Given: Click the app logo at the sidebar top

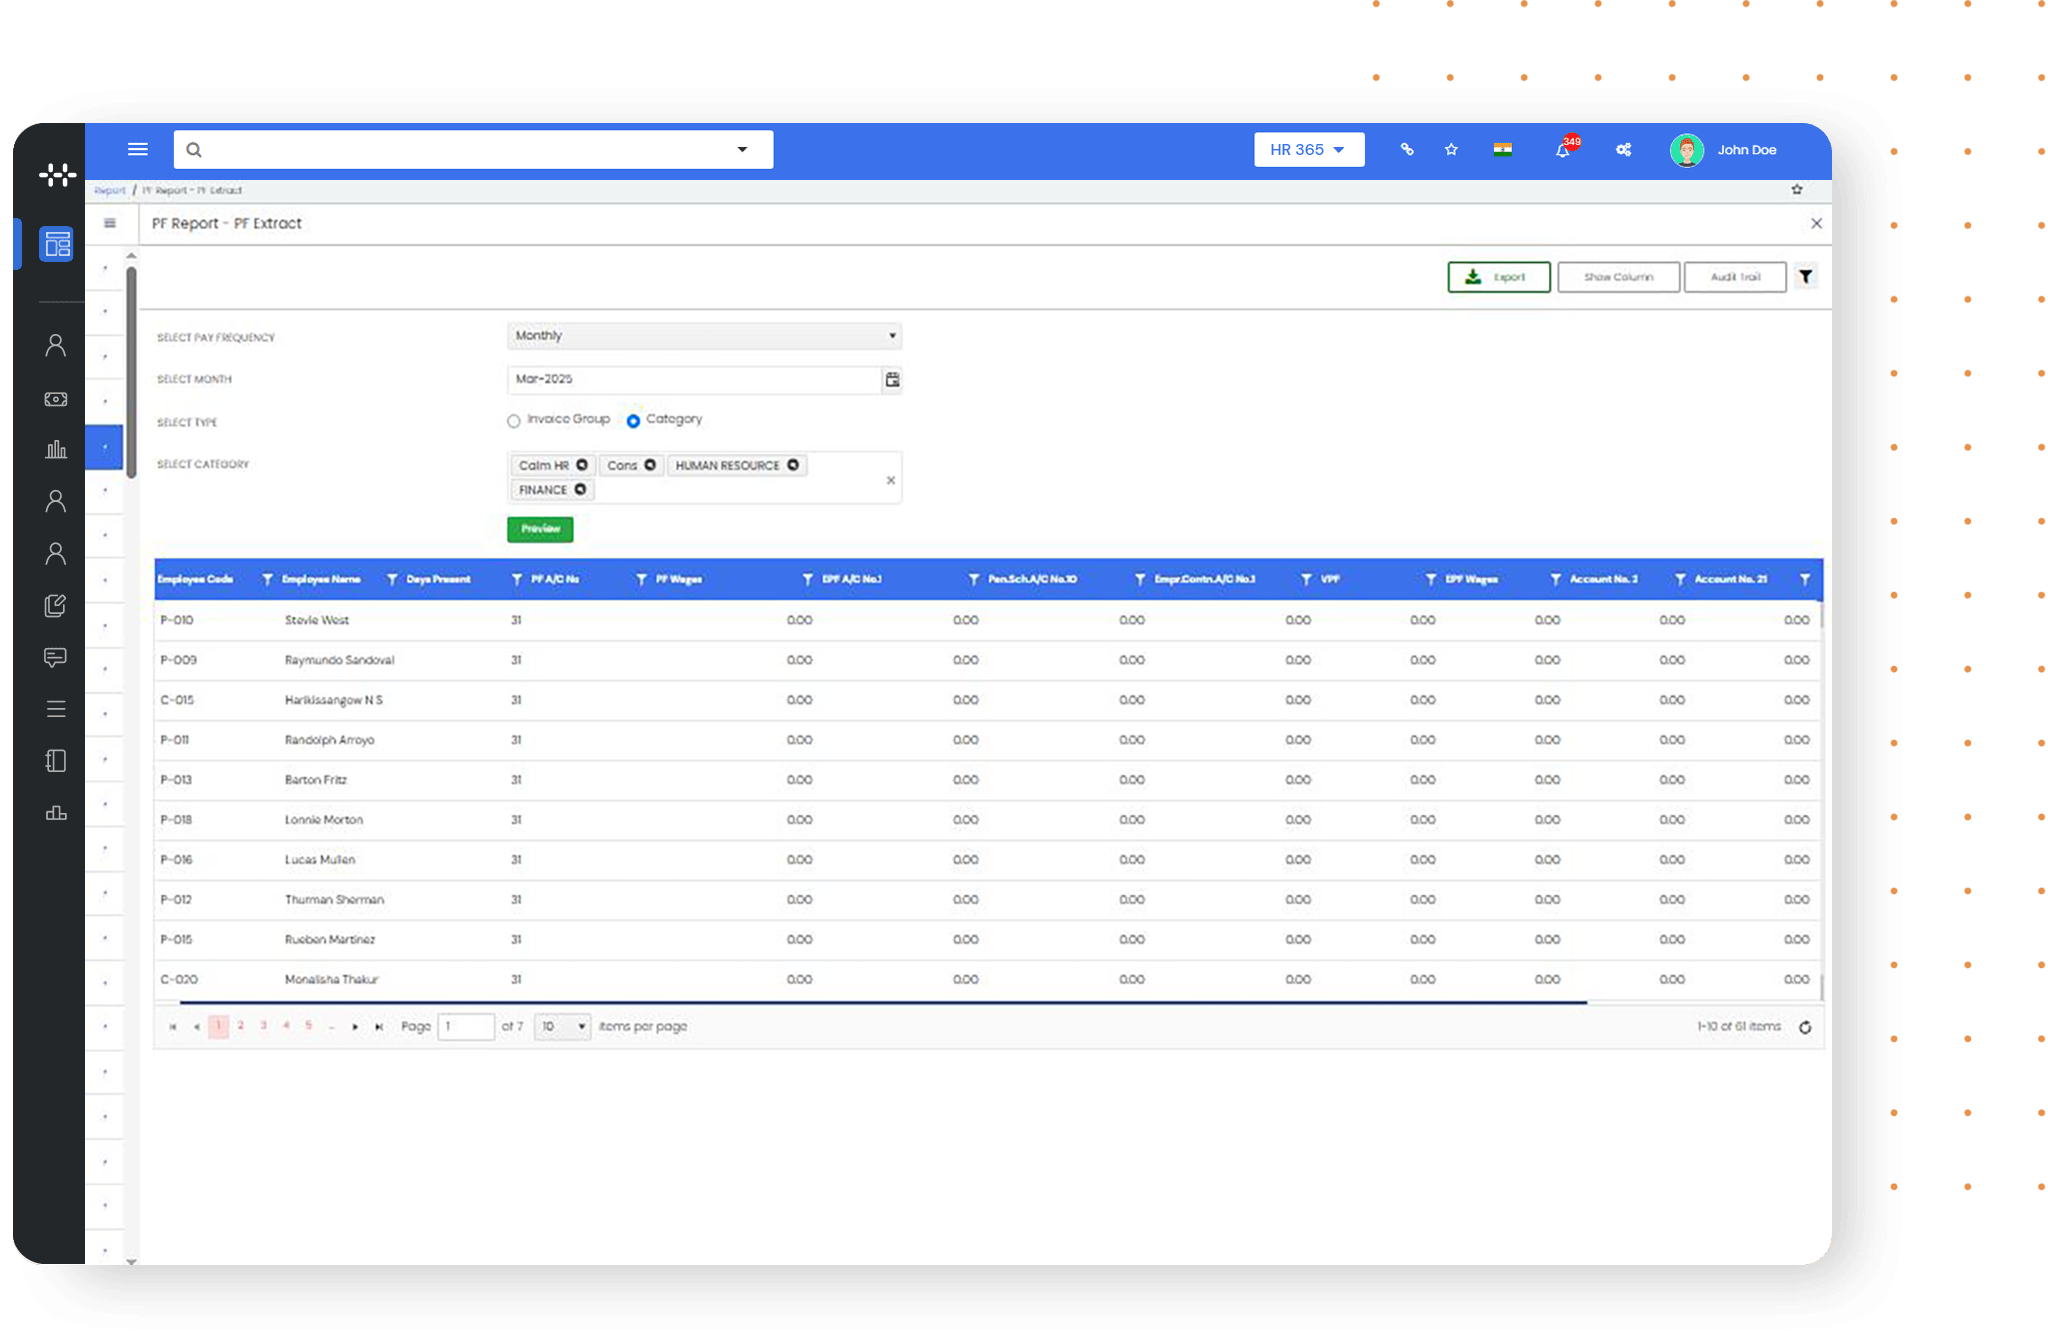Looking at the screenshot, I should pyautogui.click(x=58, y=175).
